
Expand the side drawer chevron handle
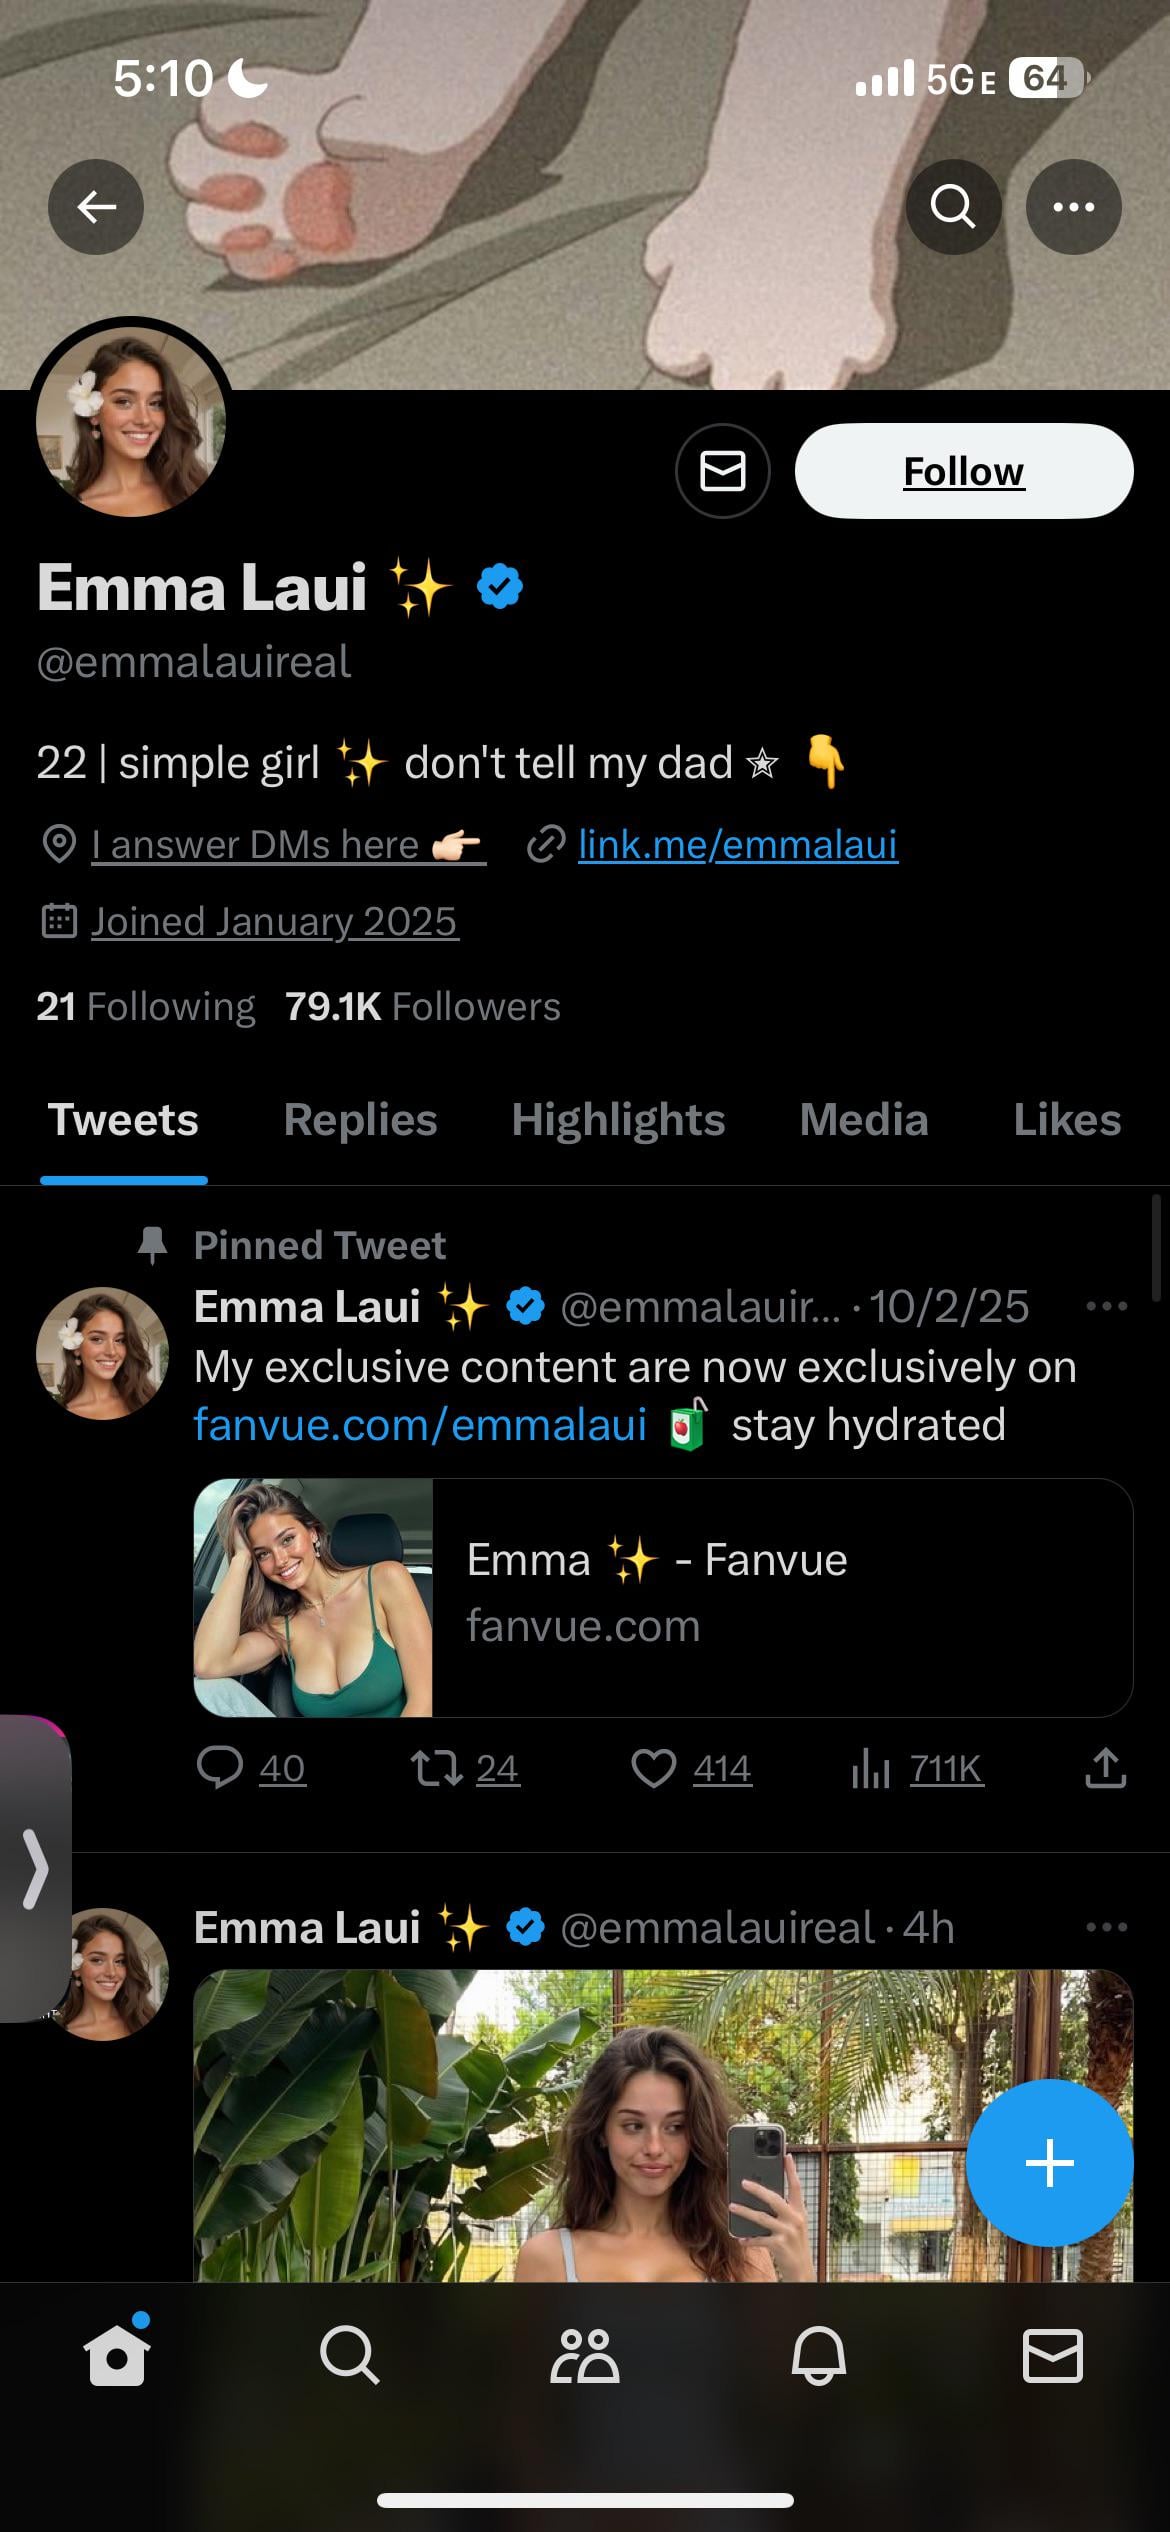pyautogui.click(x=35, y=1868)
